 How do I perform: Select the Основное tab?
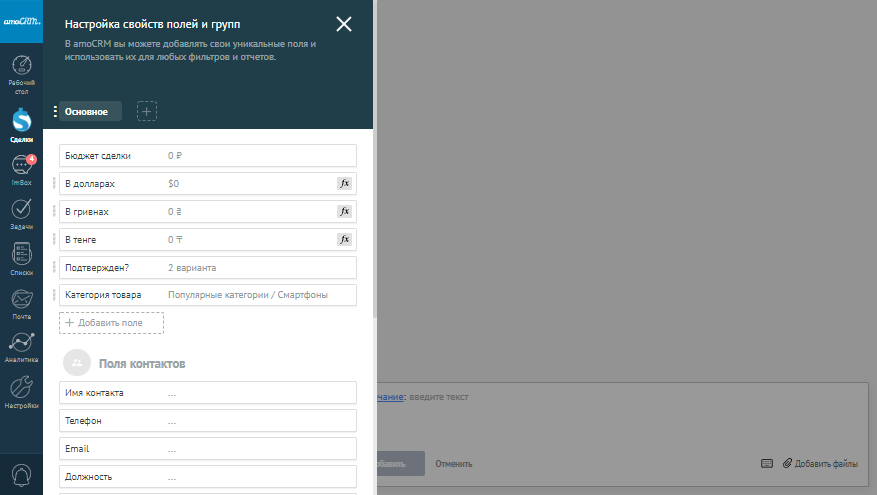(x=89, y=112)
